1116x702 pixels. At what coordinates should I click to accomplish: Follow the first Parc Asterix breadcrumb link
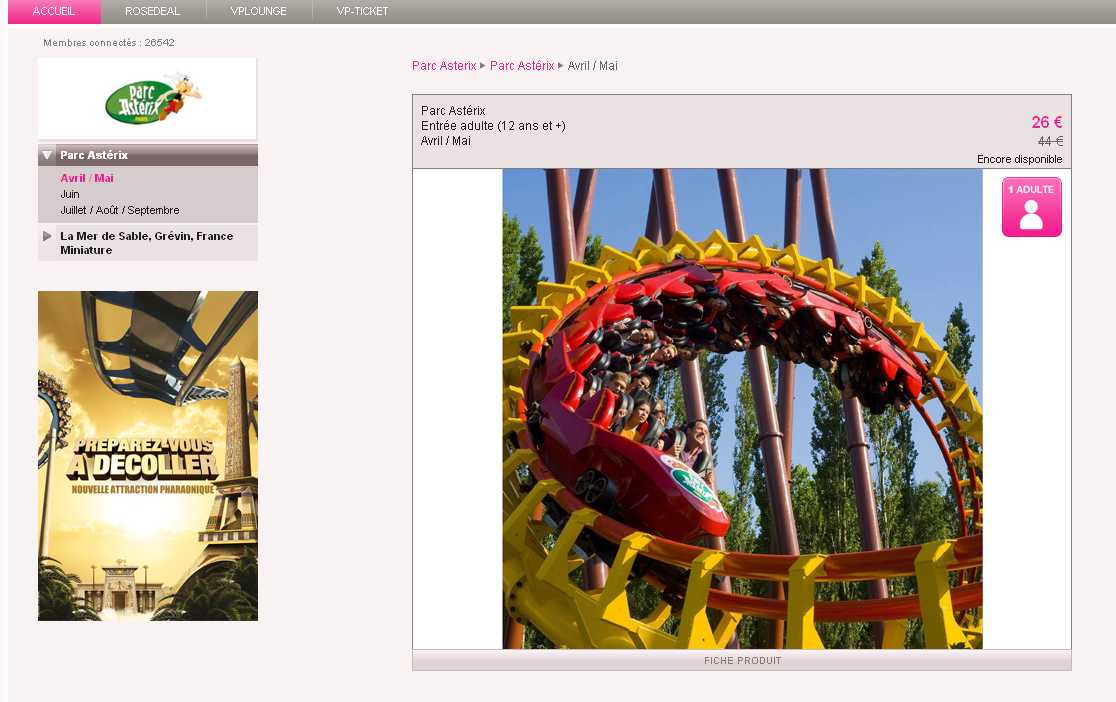(x=444, y=66)
